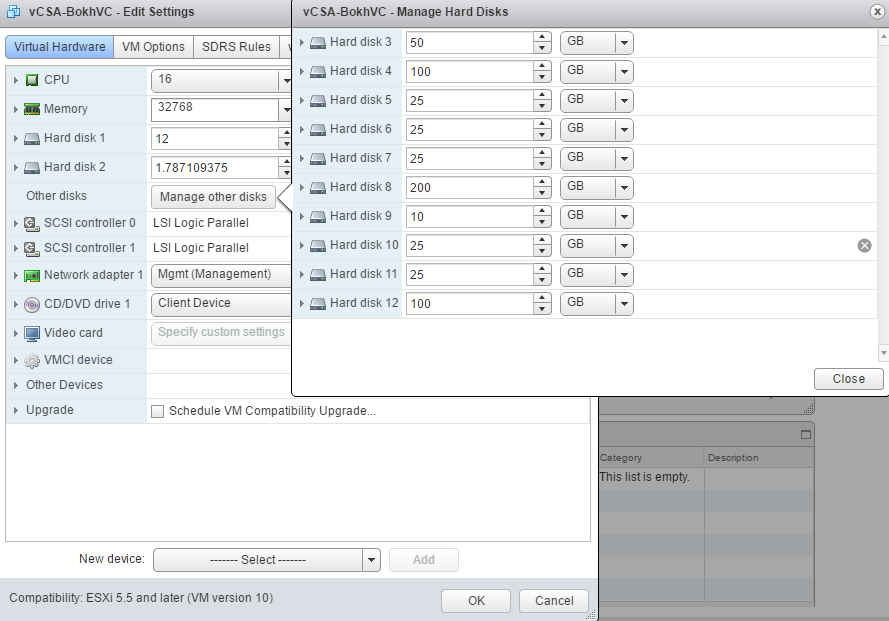
Task: Open the New device Select dropdown
Action: pyautogui.click(x=371, y=560)
